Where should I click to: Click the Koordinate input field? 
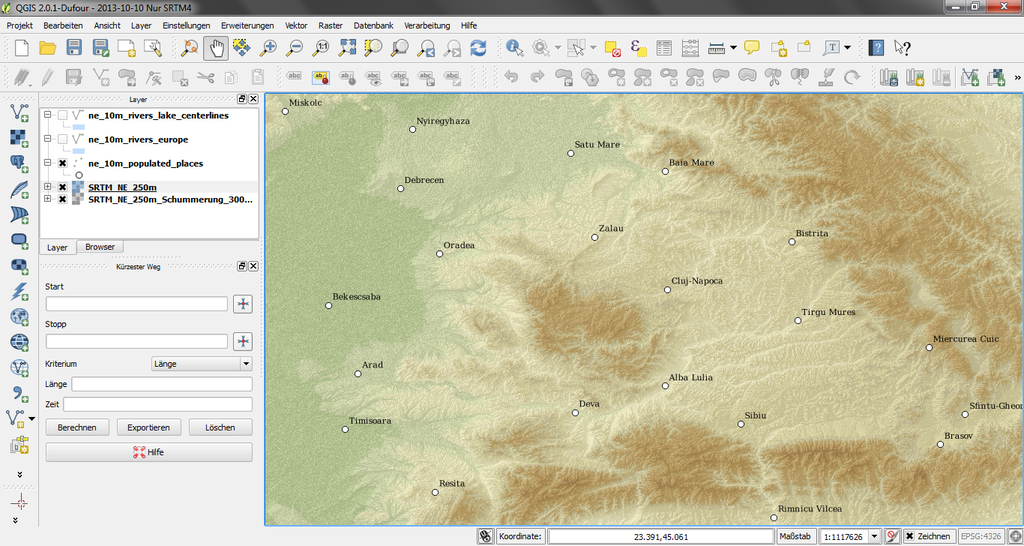(x=660, y=536)
